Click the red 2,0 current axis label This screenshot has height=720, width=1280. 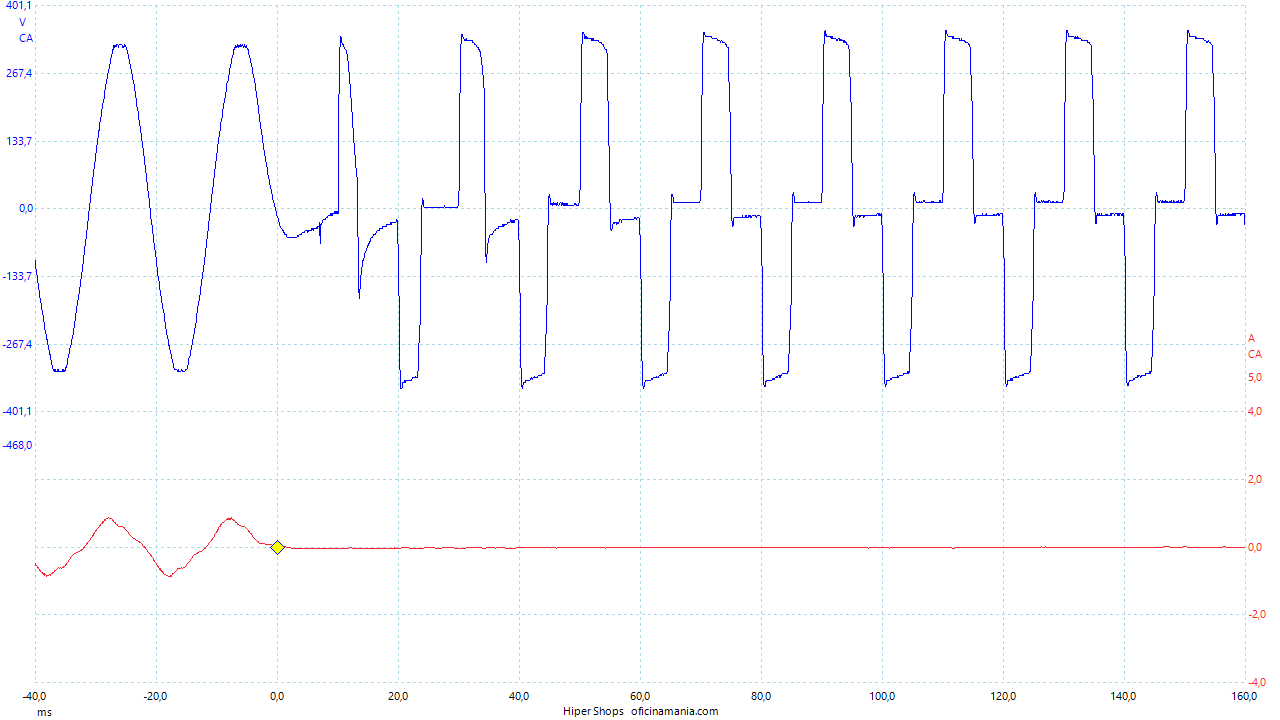pos(1257,480)
